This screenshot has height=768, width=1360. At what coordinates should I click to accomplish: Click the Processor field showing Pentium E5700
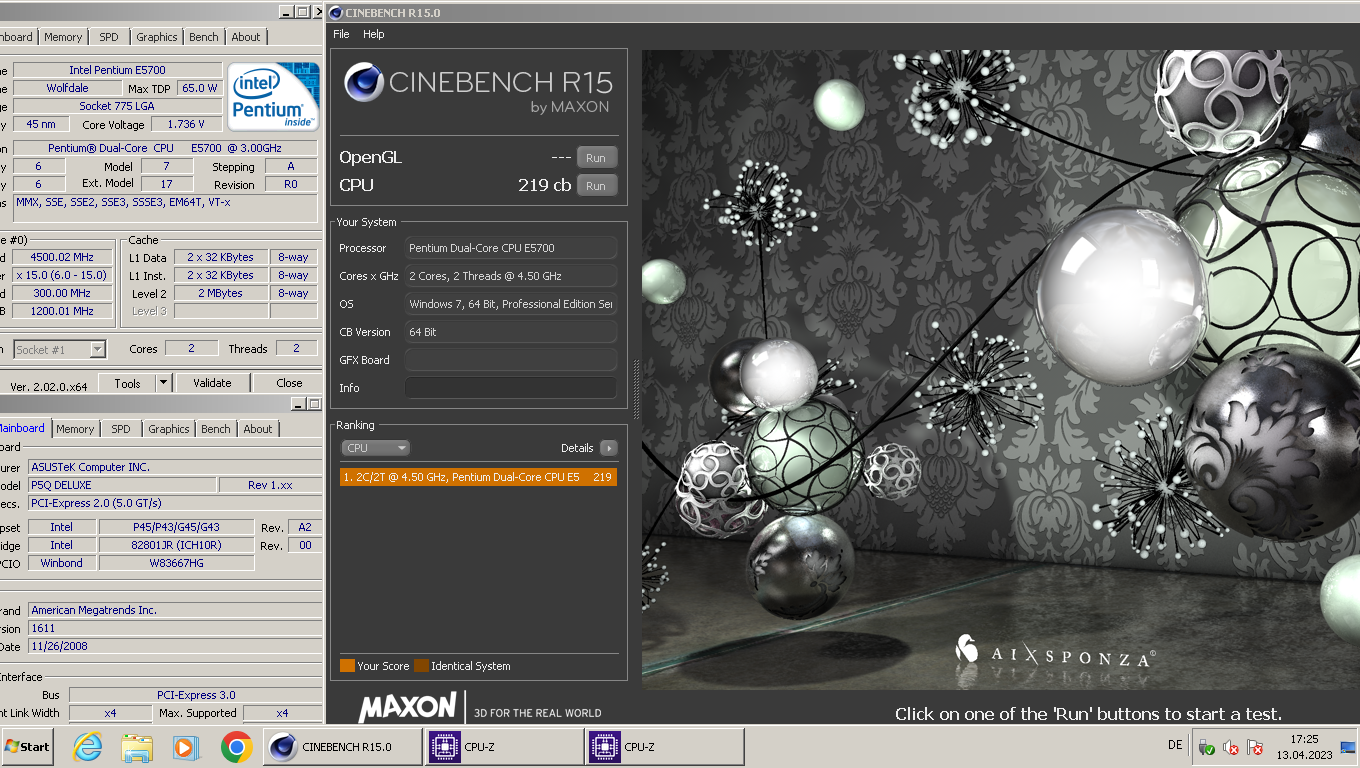coord(510,248)
